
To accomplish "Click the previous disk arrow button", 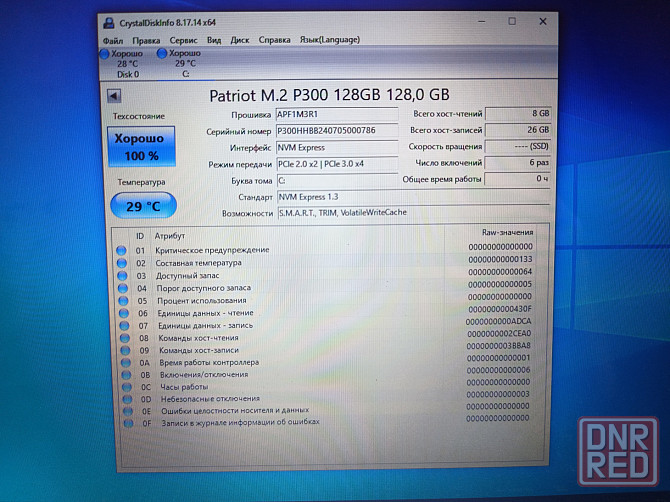I will 114,96.
